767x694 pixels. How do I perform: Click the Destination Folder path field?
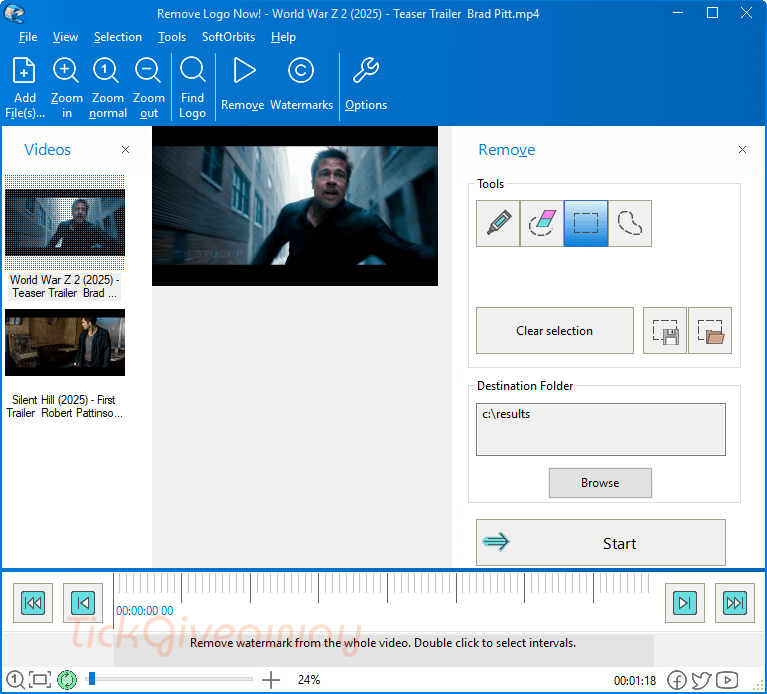pyautogui.click(x=601, y=429)
